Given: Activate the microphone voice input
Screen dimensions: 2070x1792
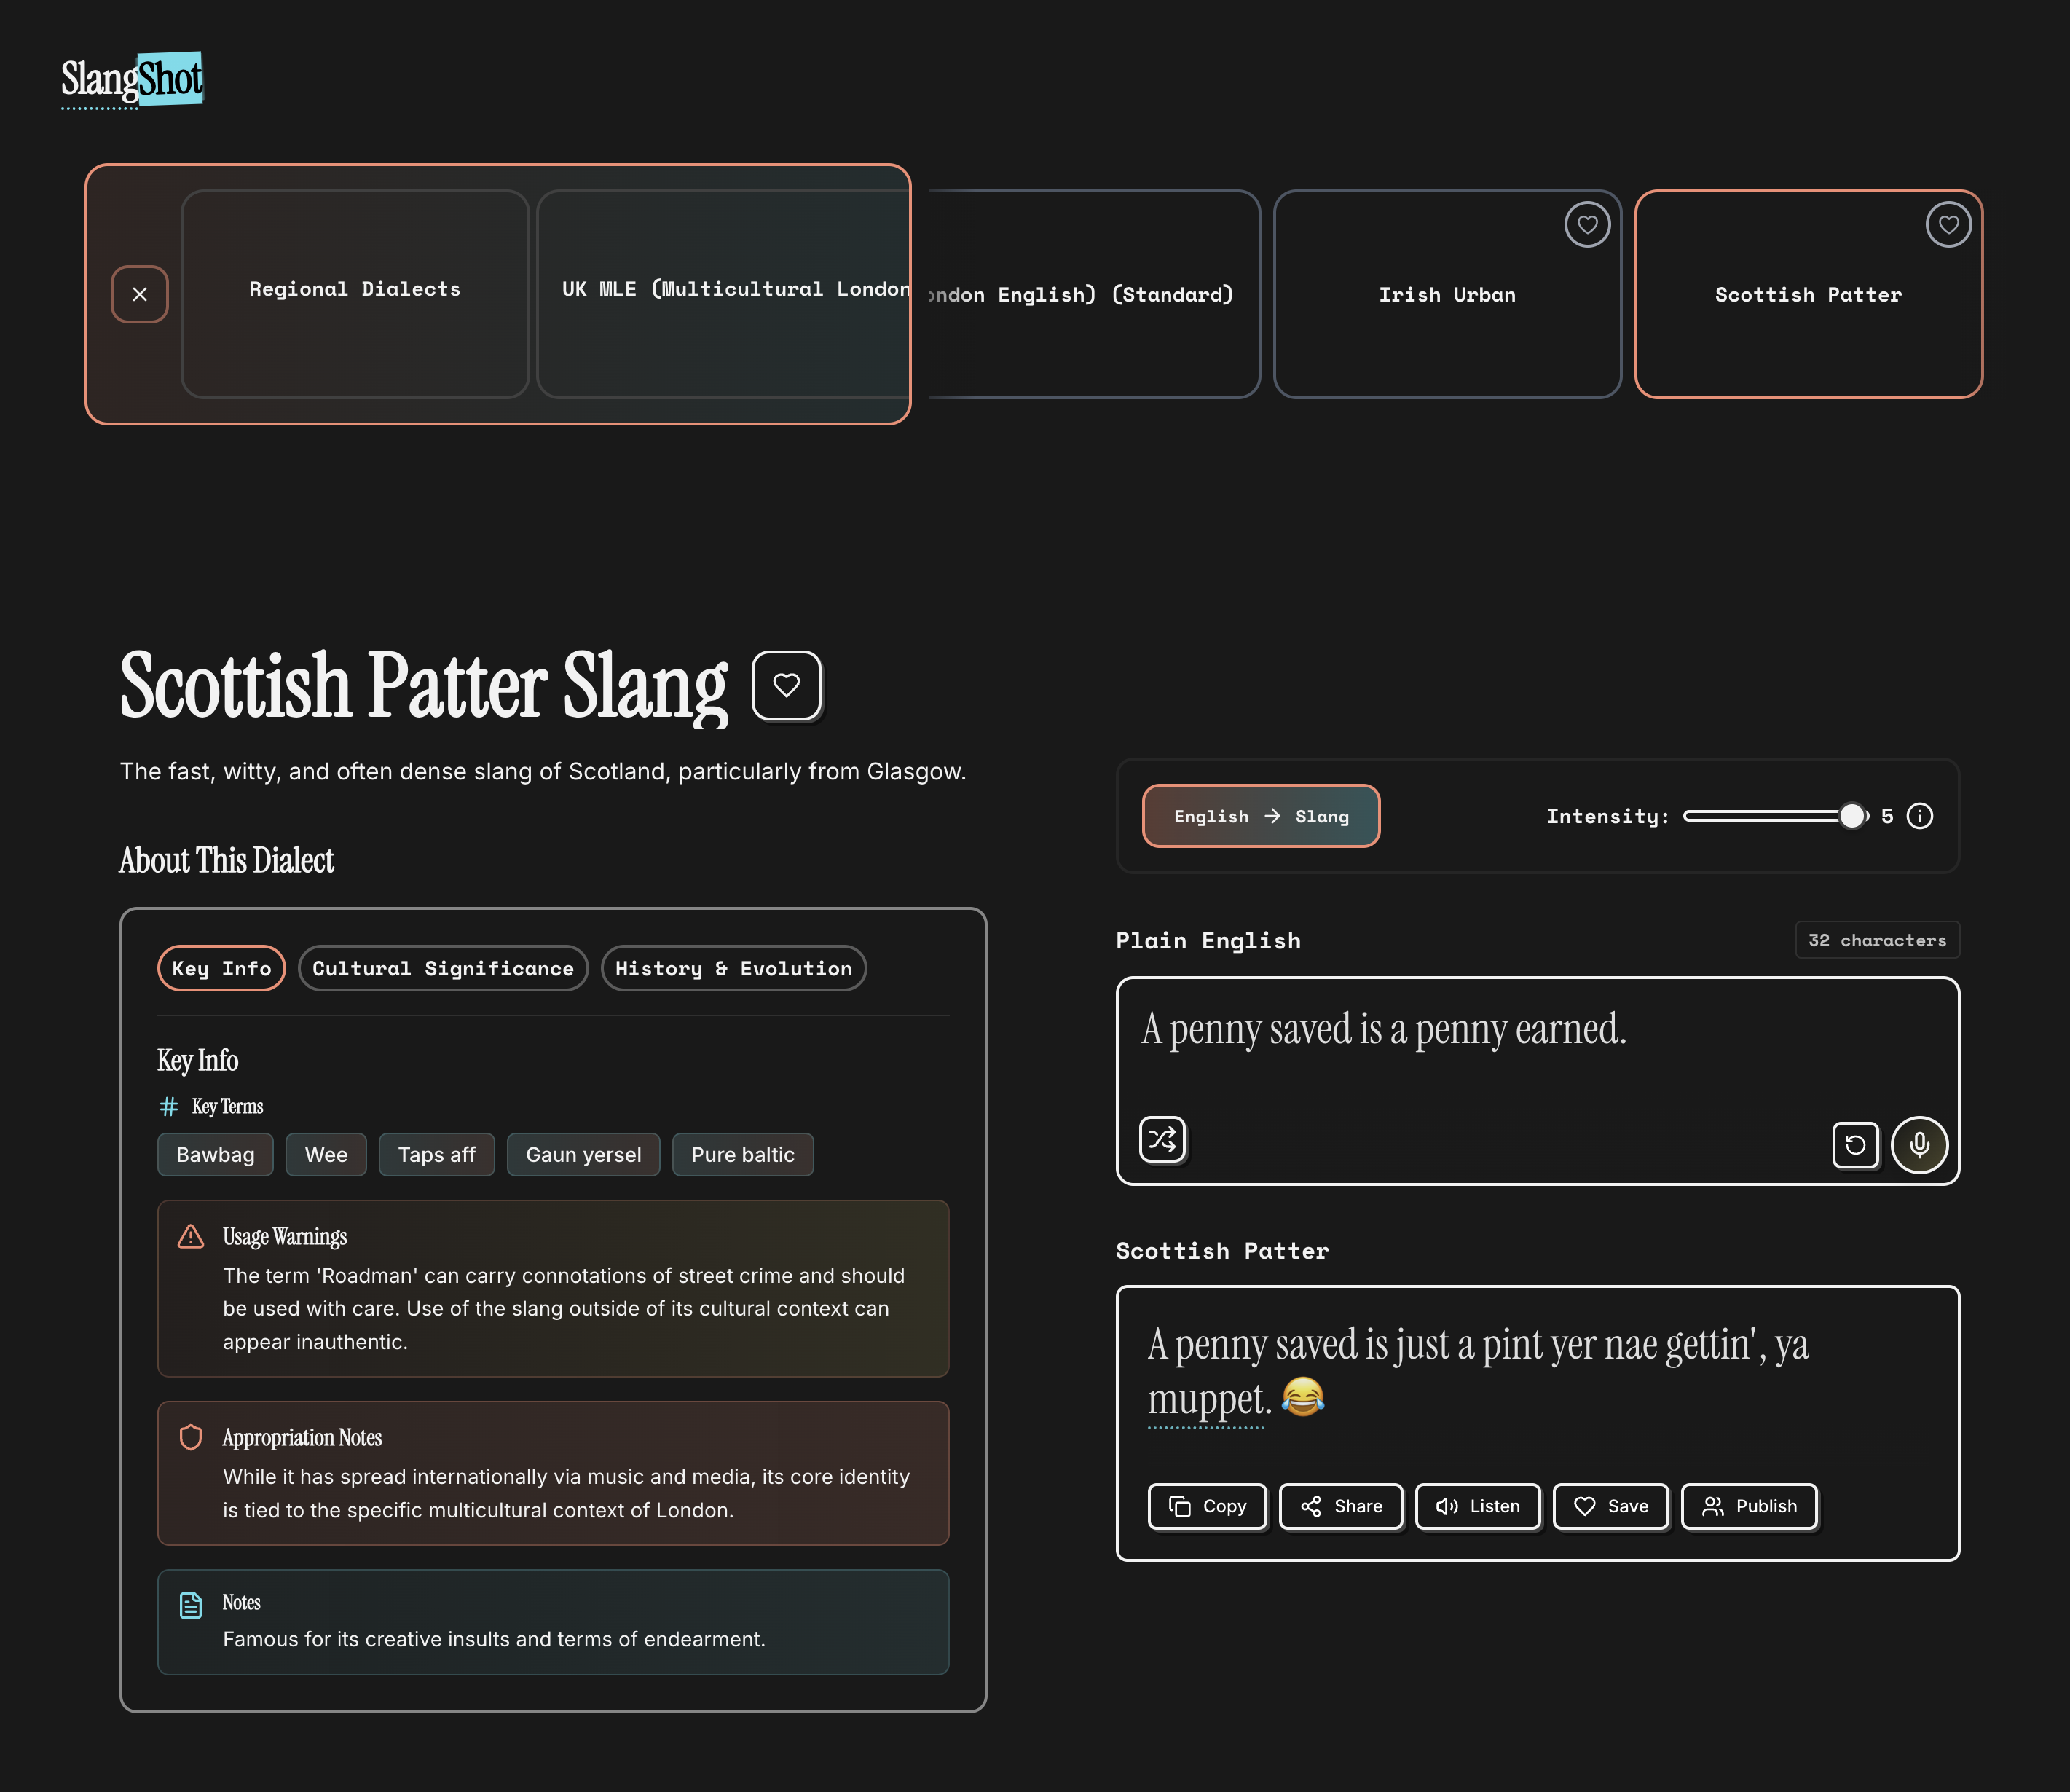Looking at the screenshot, I should [1919, 1144].
